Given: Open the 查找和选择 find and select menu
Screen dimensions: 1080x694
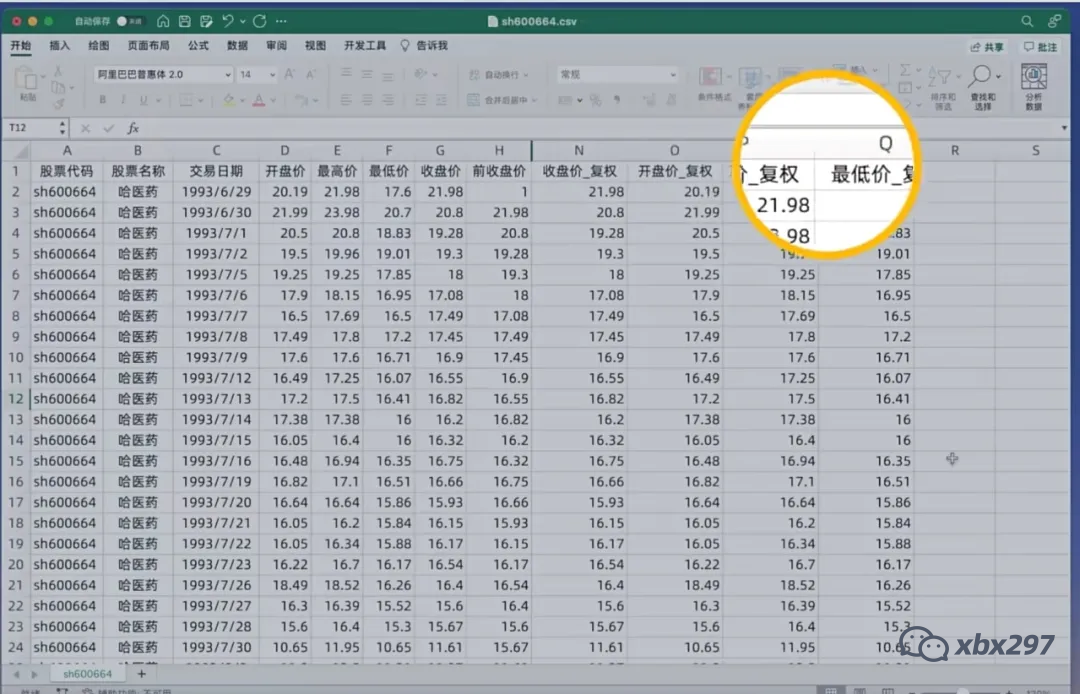Looking at the screenshot, I should pos(983,86).
